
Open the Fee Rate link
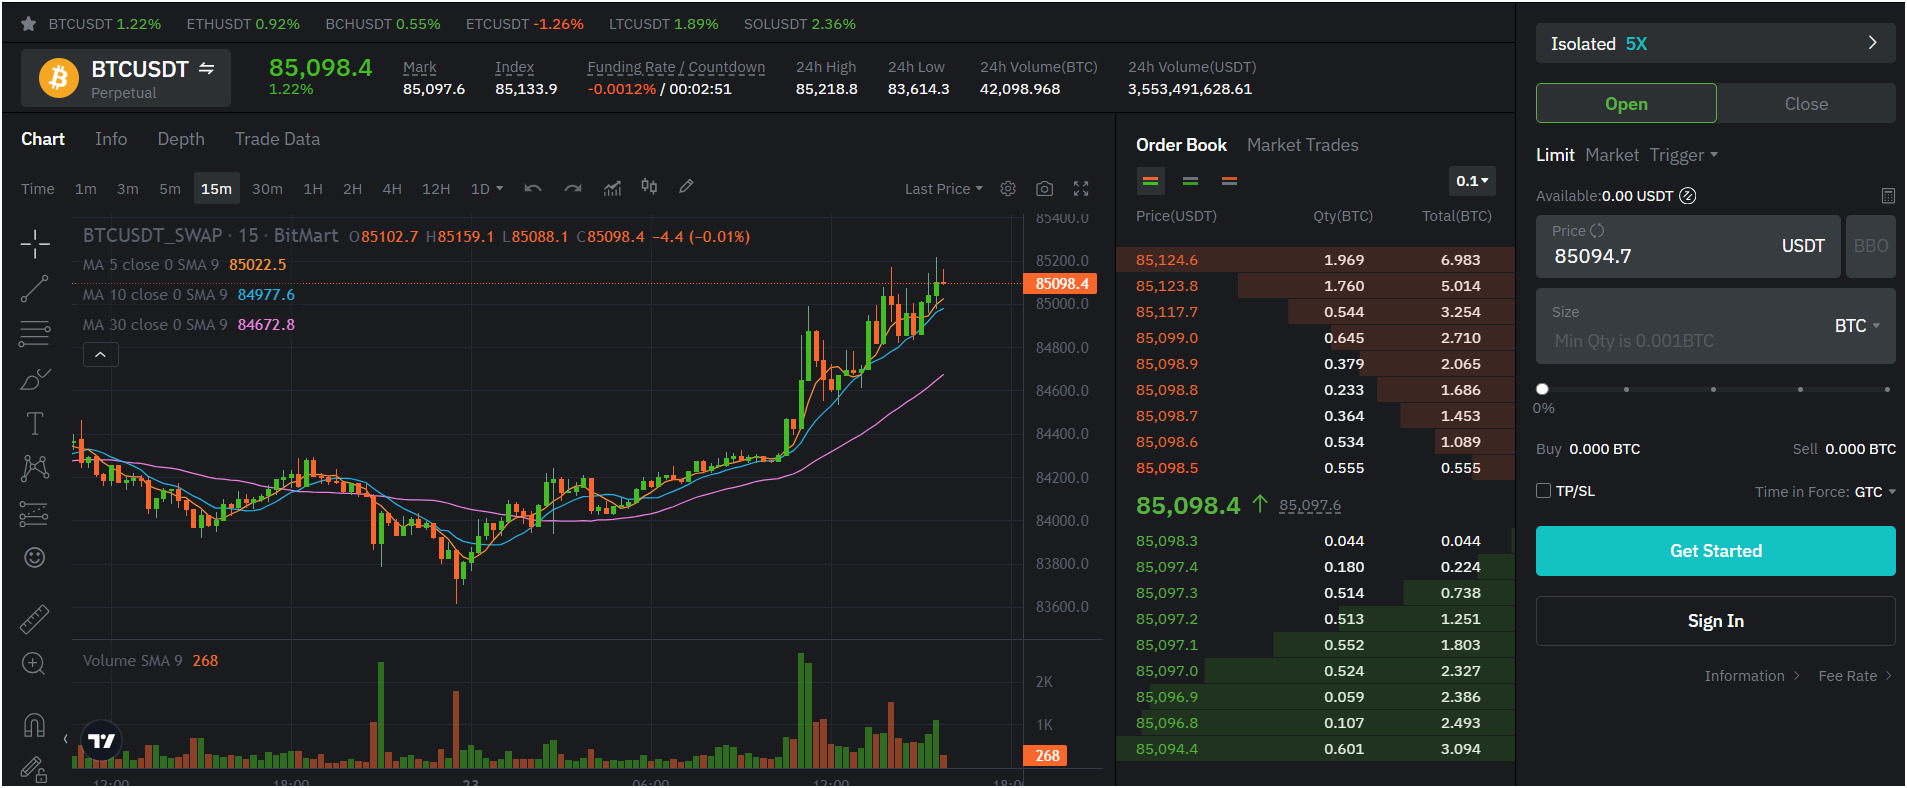coord(1855,676)
